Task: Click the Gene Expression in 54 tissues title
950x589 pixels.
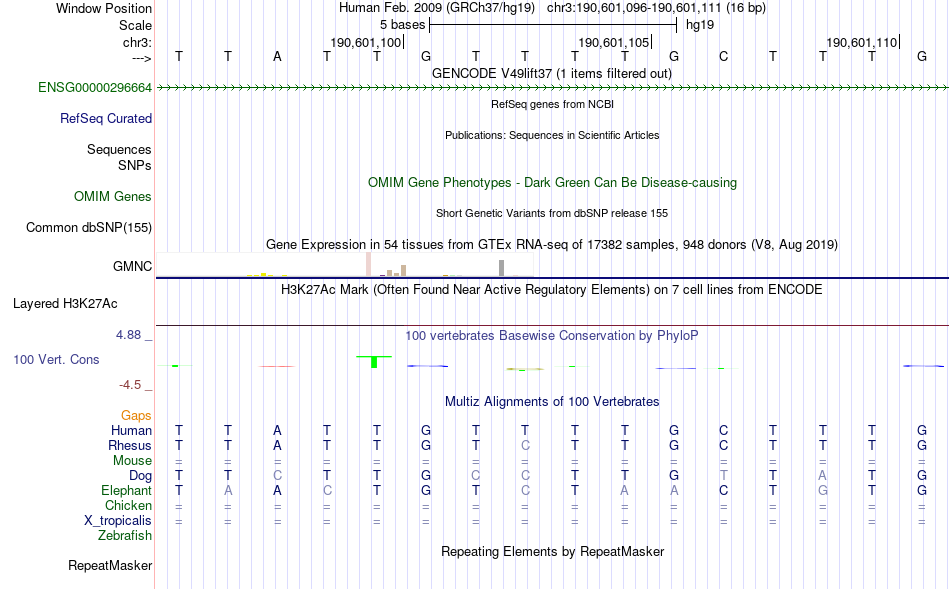Action: coord(552,245)
